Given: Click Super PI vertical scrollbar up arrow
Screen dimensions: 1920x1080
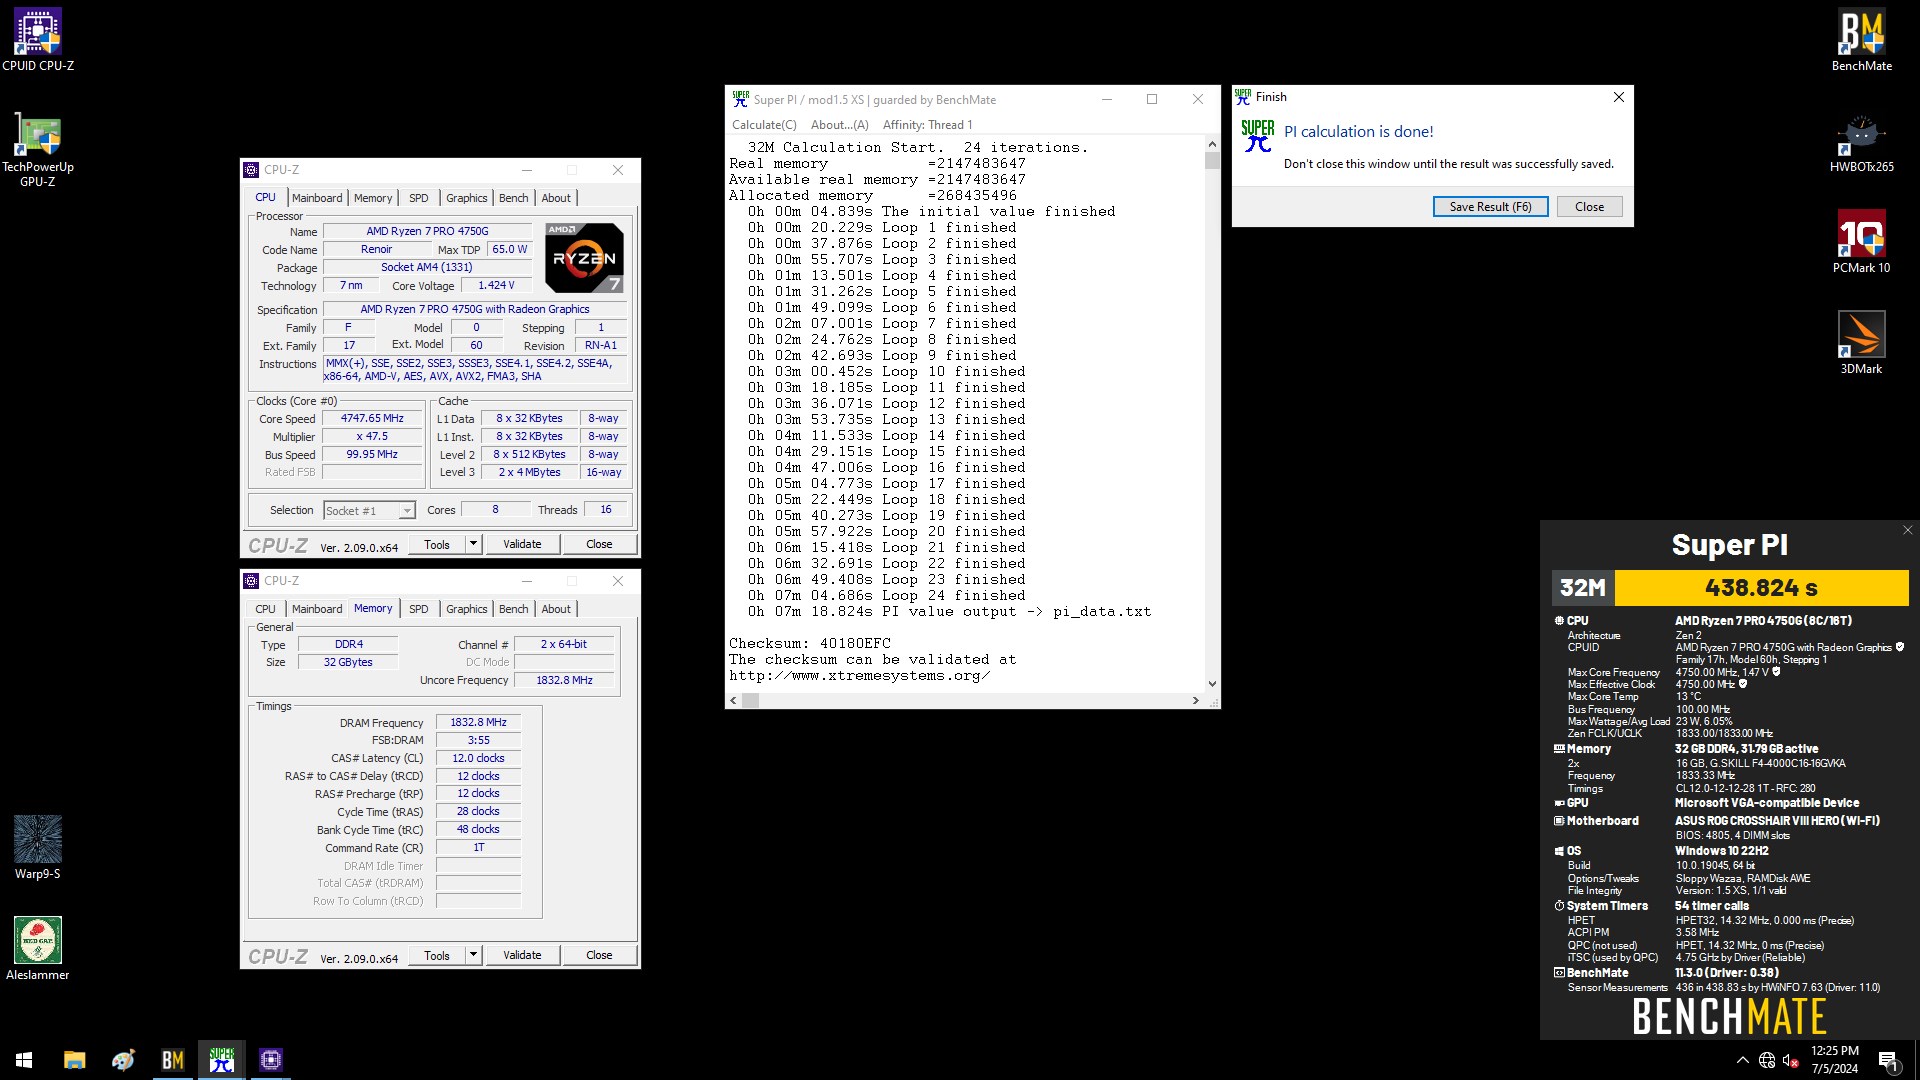Looking at the screenshot, I should (1212, 144).
